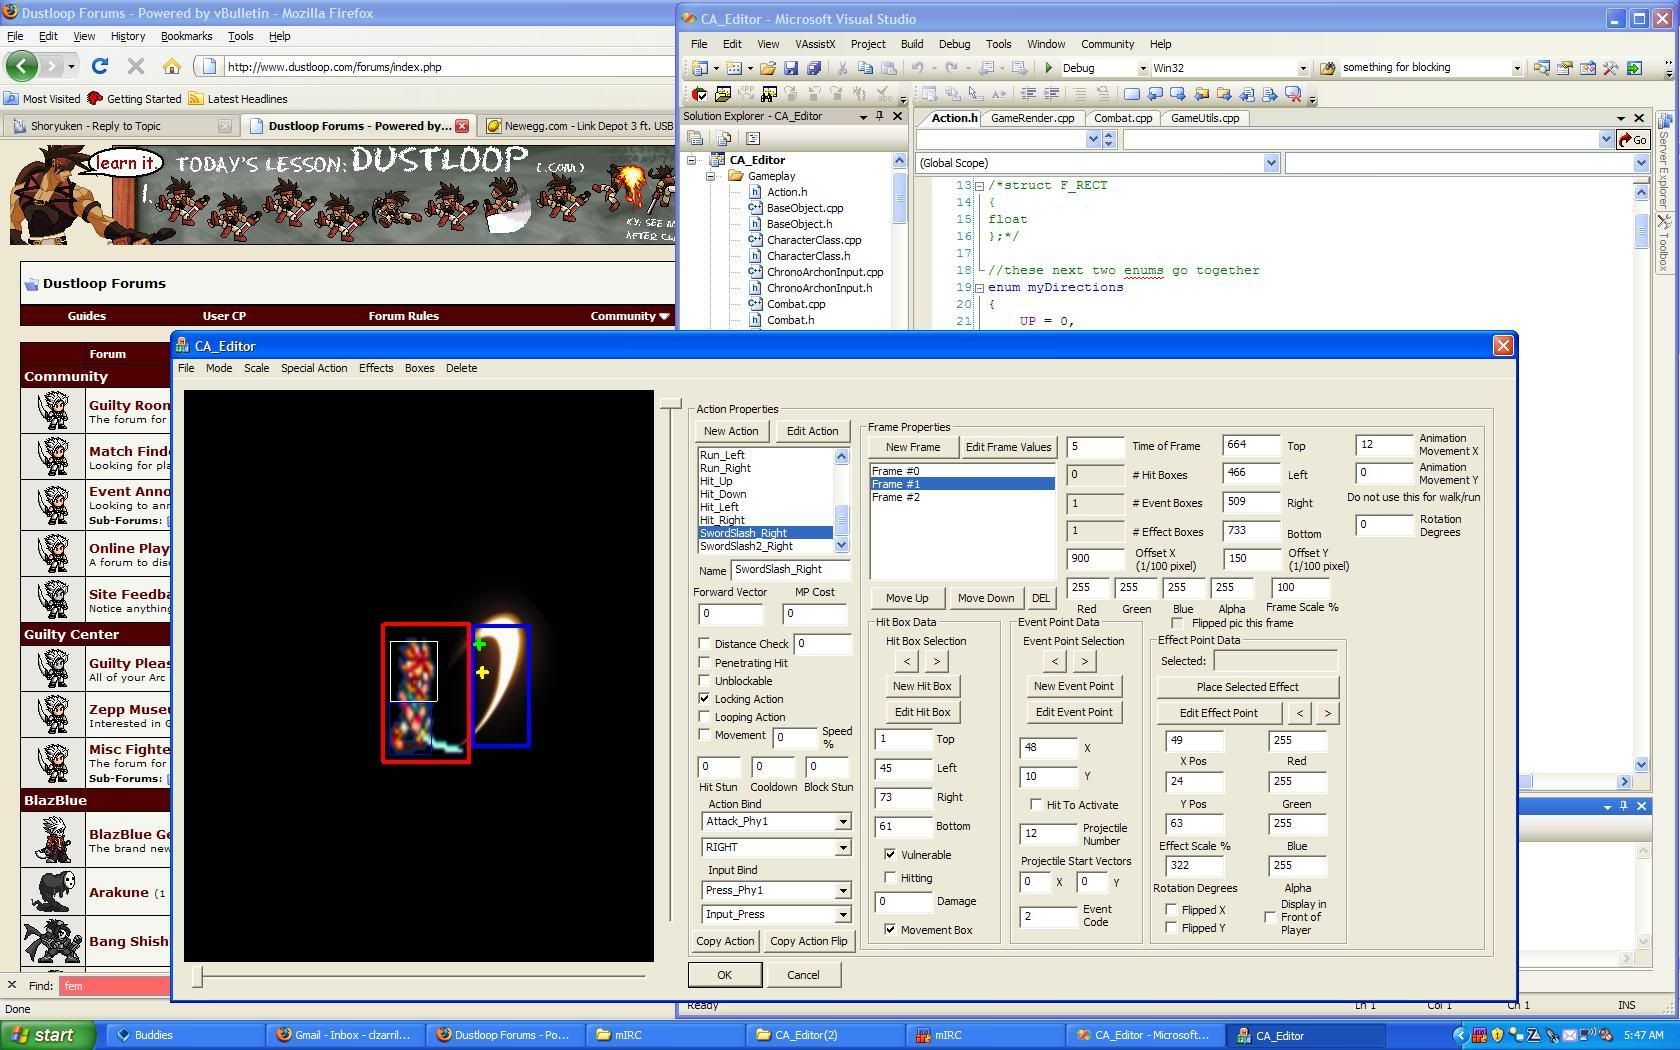Screen dimensions: 1680x1050
Task: Open Firefox home page icon
Action: [x=172, y=67]
